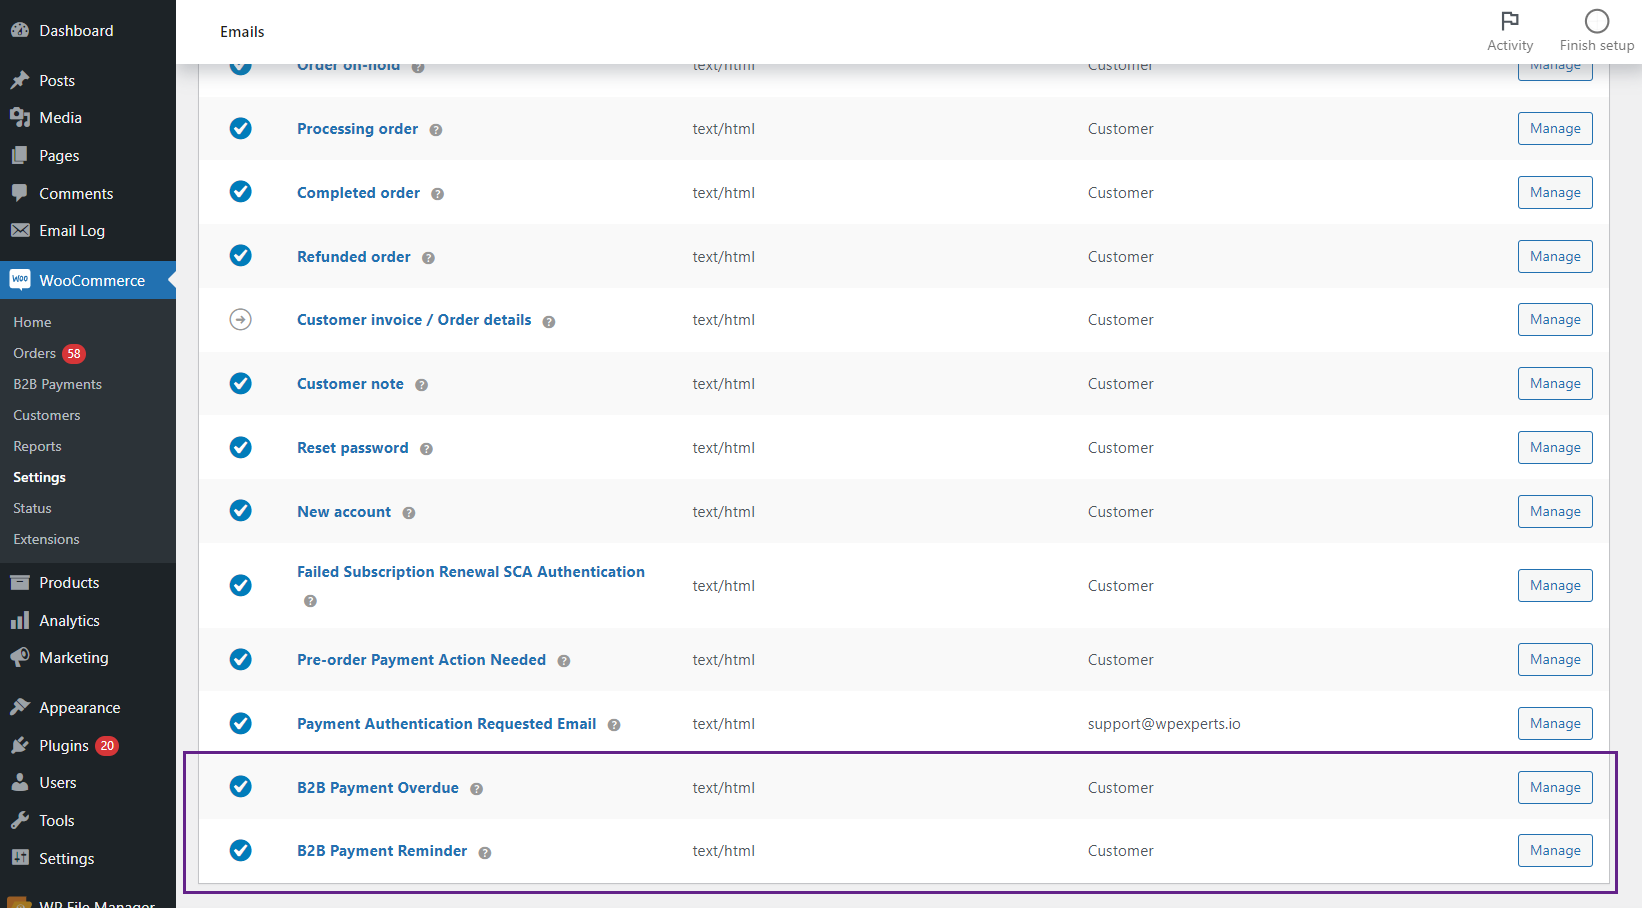Toggle enabled status for Reset password email
Viewport: 1642px width, 908px height.
tap(241, 447)
